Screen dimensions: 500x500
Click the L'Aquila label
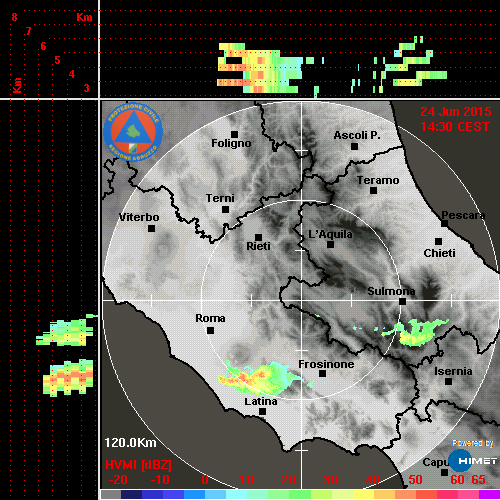tap(330, 234)
